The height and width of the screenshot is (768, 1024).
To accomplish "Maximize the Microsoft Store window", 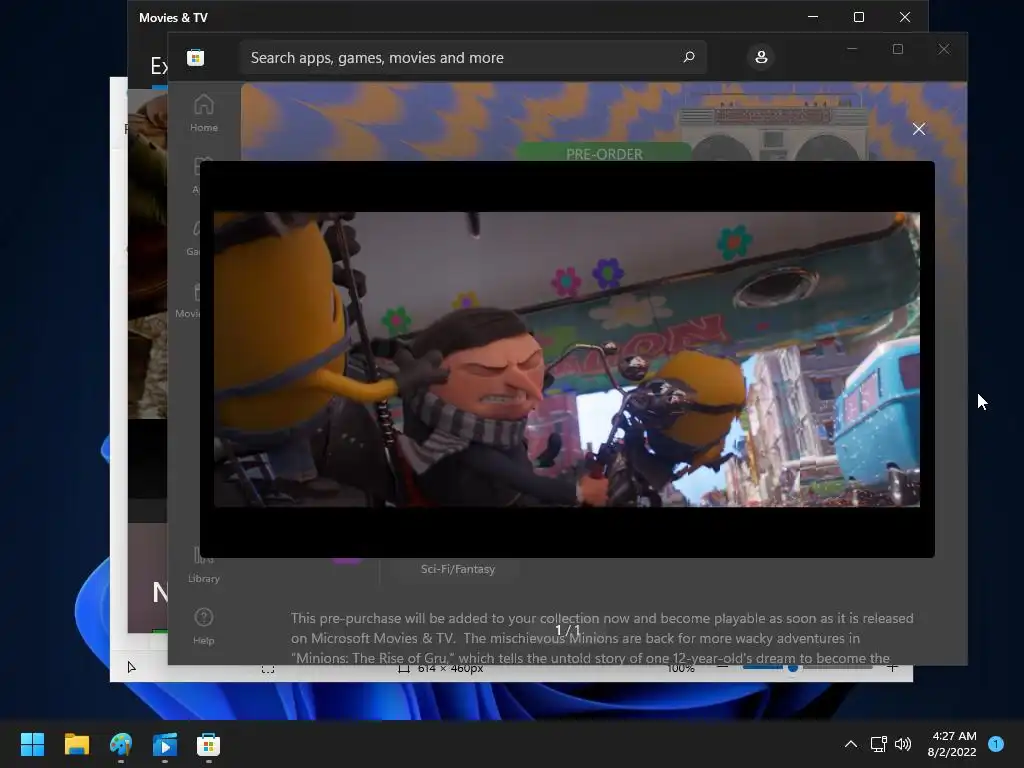I will coord(898,49).
